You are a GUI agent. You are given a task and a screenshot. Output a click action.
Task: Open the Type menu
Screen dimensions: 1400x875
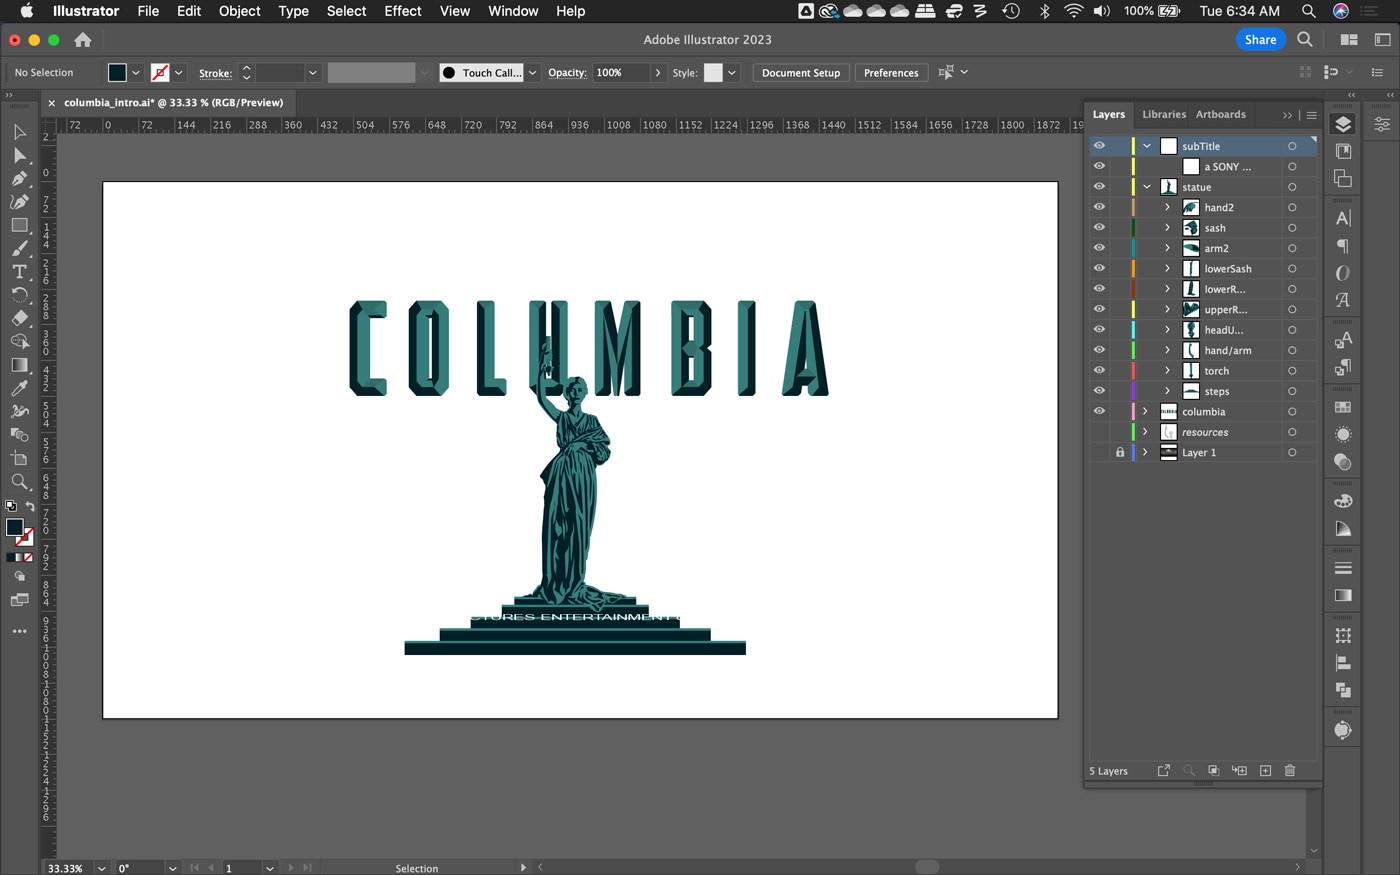293,11
